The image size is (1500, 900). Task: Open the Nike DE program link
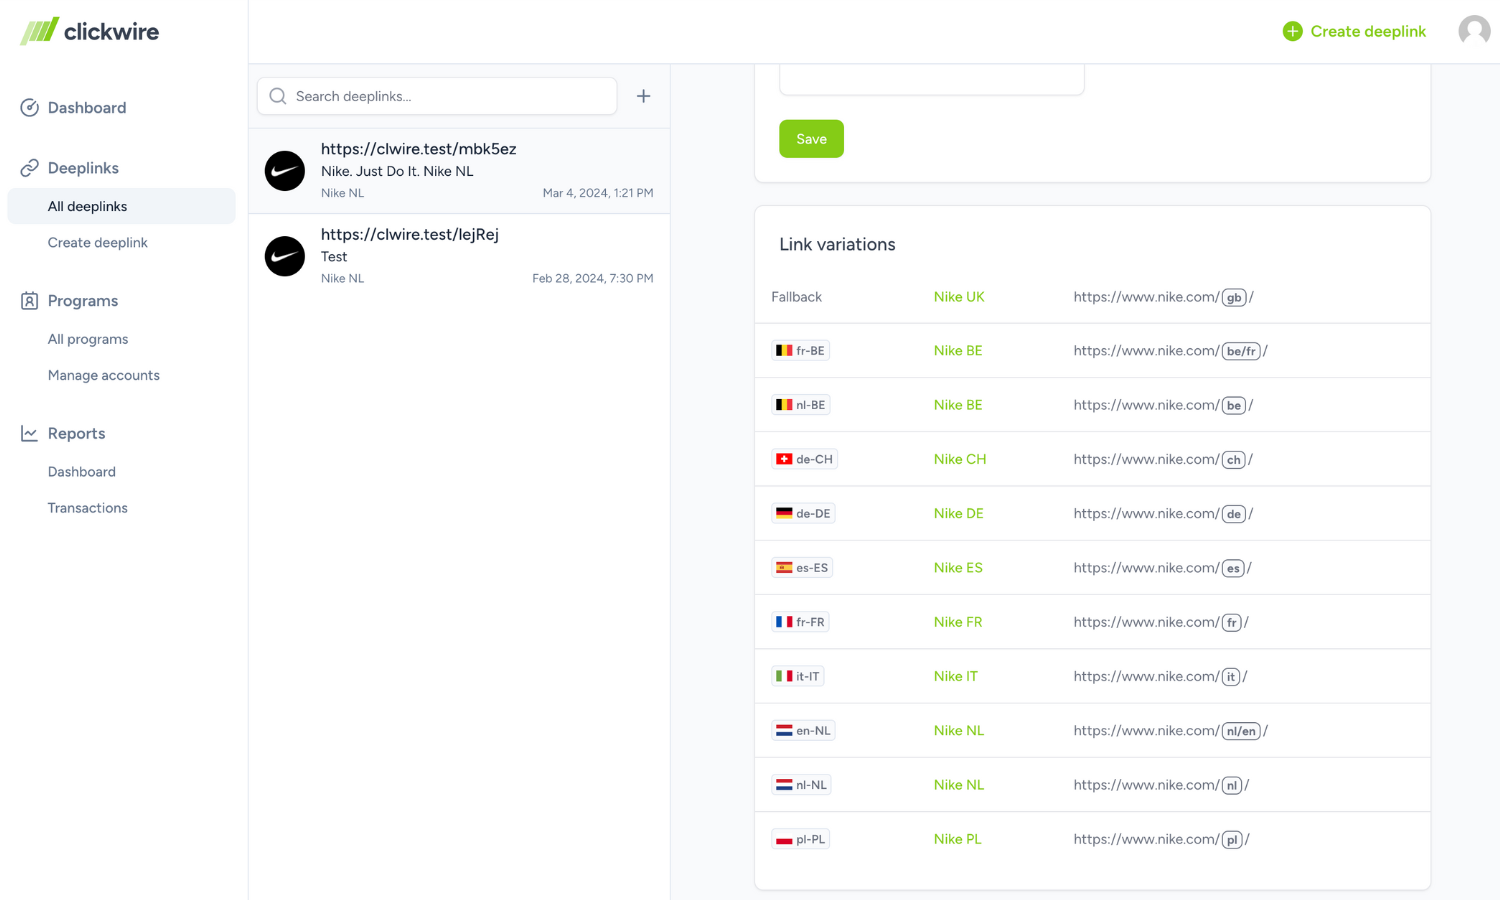pyautogui.click(x=959, y=514)
